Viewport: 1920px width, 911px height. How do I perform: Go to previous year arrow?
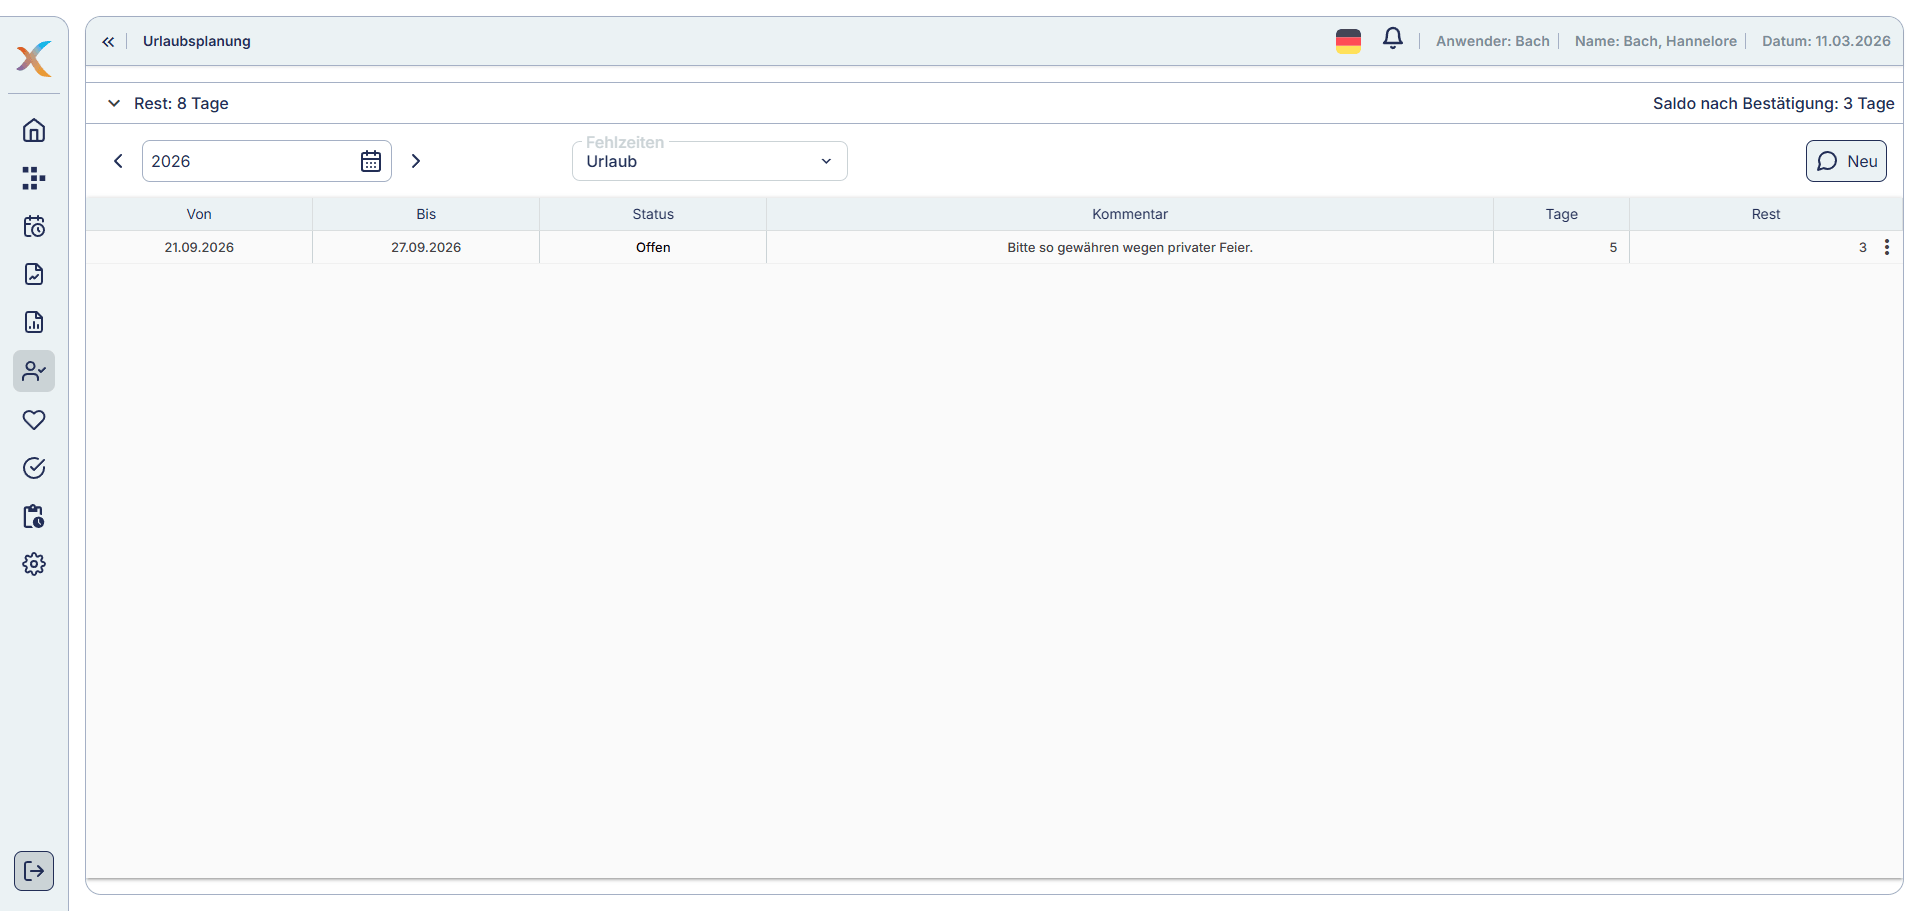118,162
